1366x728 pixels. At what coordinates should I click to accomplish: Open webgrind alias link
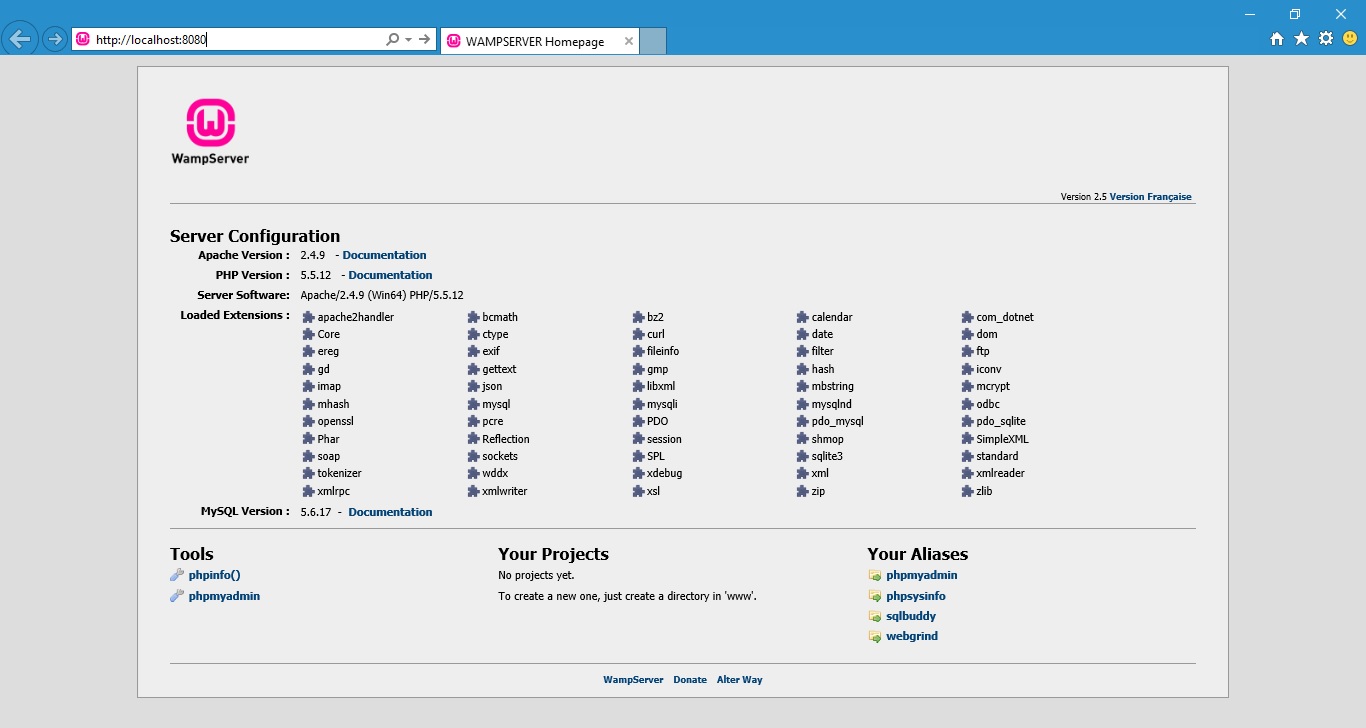[912, 636]
